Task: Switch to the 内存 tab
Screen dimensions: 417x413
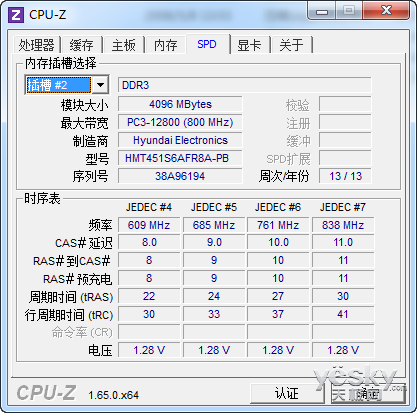Action: (166, 45)
